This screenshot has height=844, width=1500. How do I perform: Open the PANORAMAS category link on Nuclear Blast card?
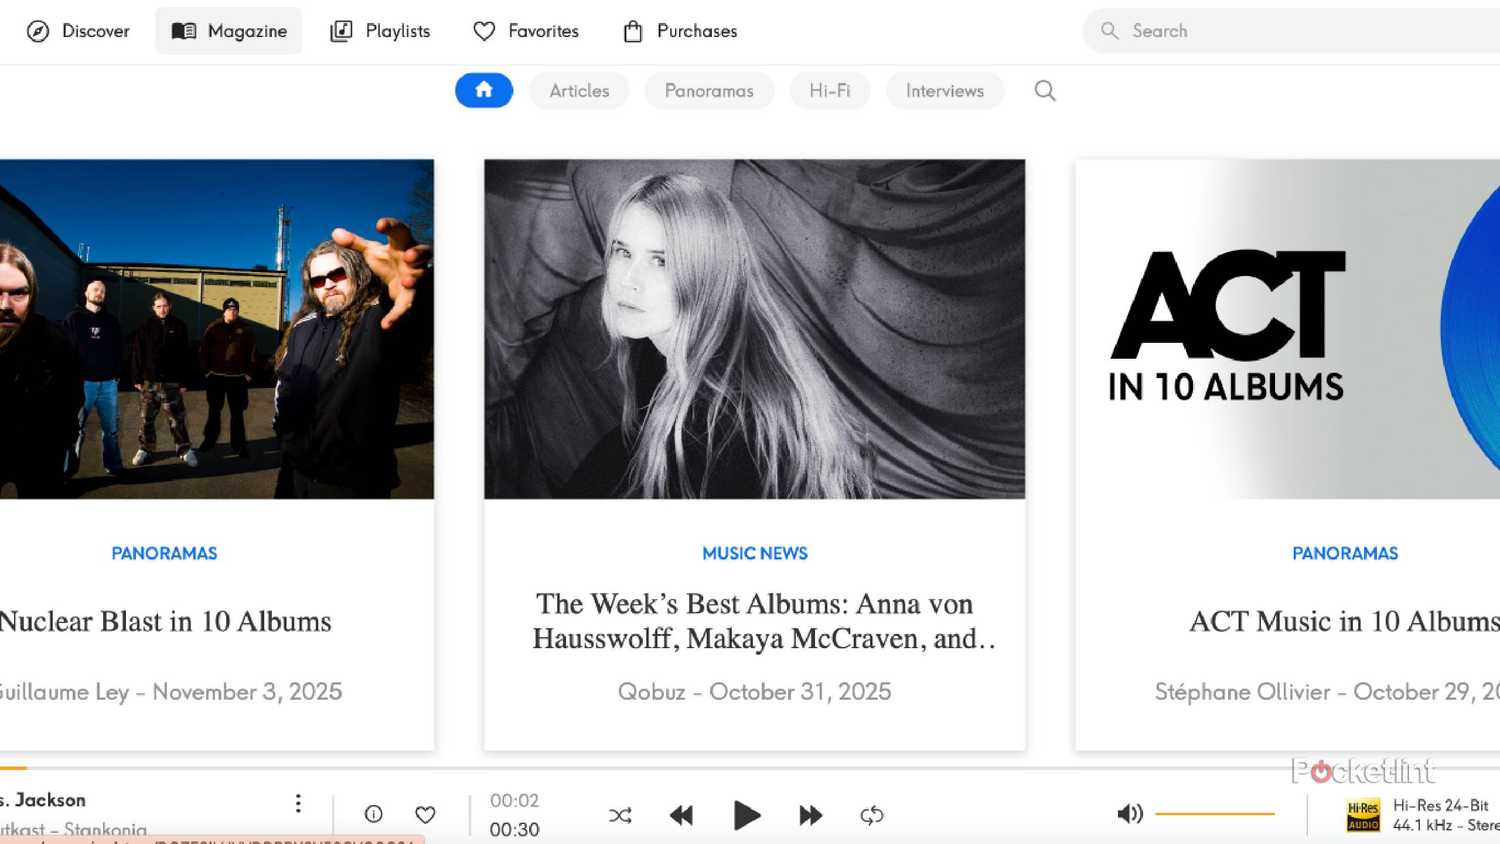click(x=163, y=553)
